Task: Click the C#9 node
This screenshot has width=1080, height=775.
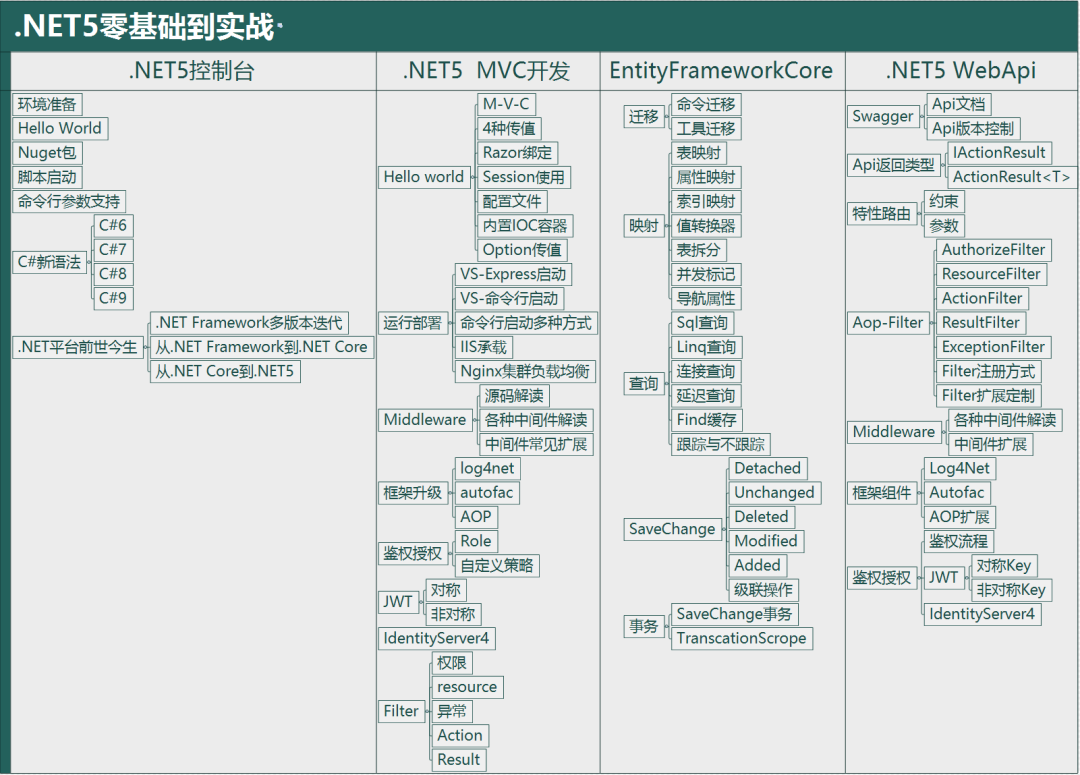Action: point(113,298)
